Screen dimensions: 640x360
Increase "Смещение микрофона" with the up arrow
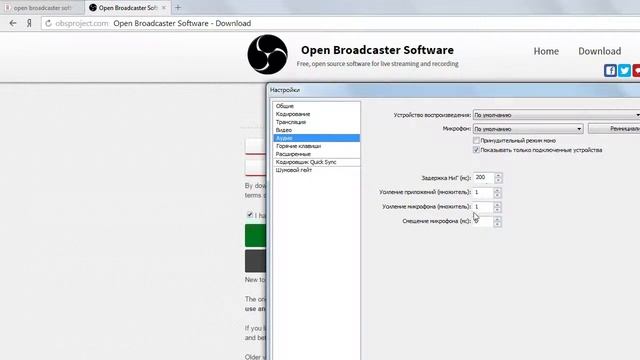click(x=497, y=219)
